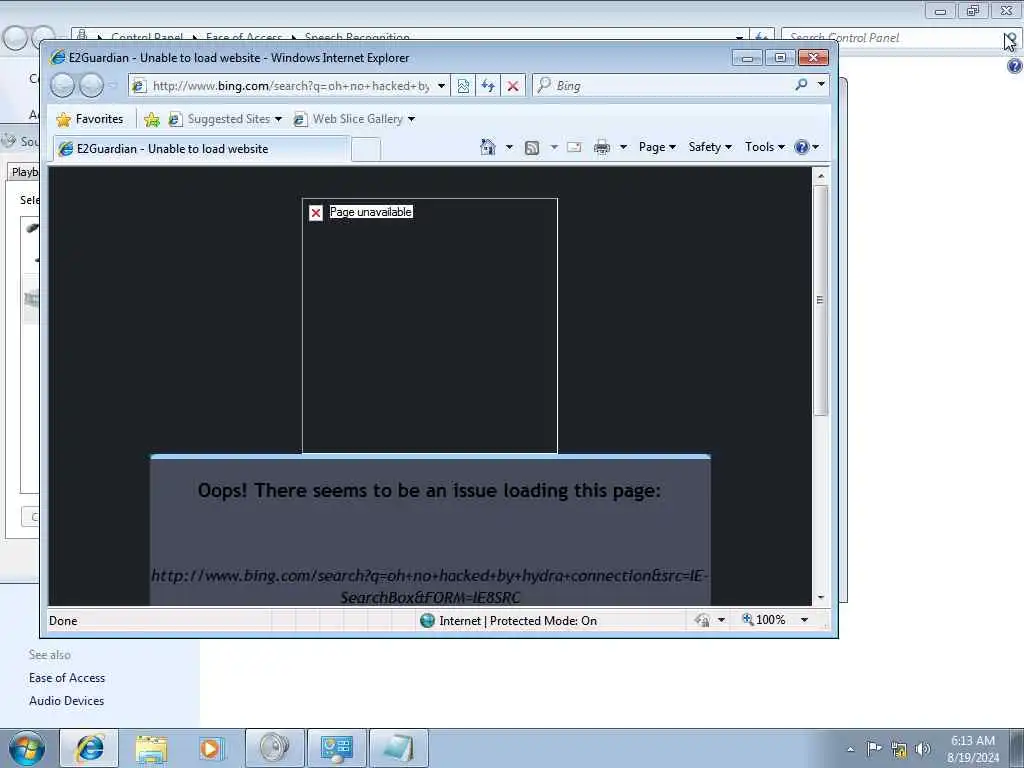Click the Control Panel help icon

(1014, 66)
